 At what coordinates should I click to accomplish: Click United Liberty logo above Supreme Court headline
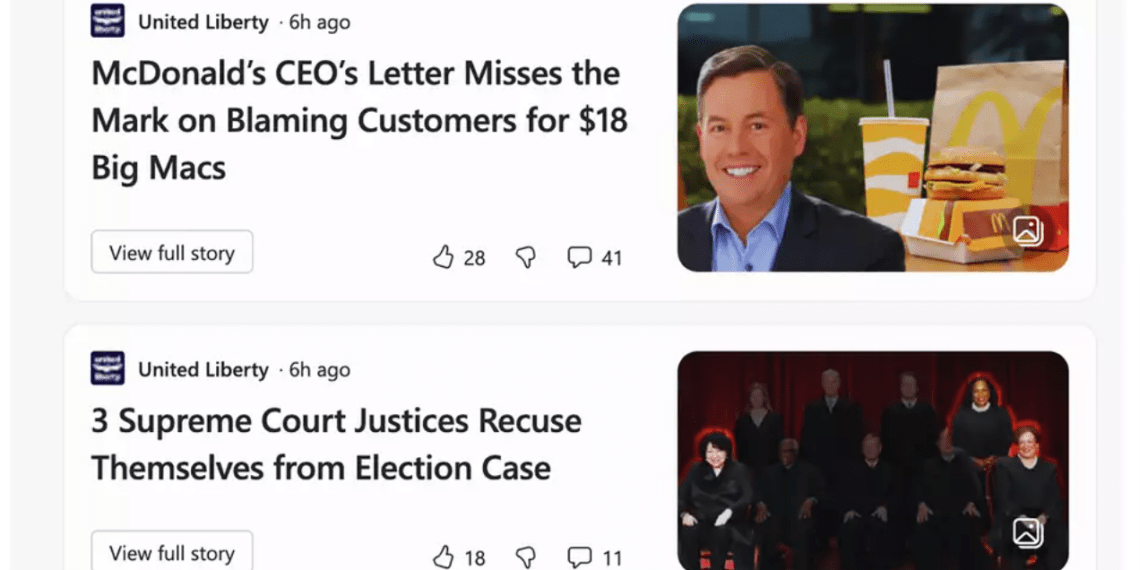(108, 369)
